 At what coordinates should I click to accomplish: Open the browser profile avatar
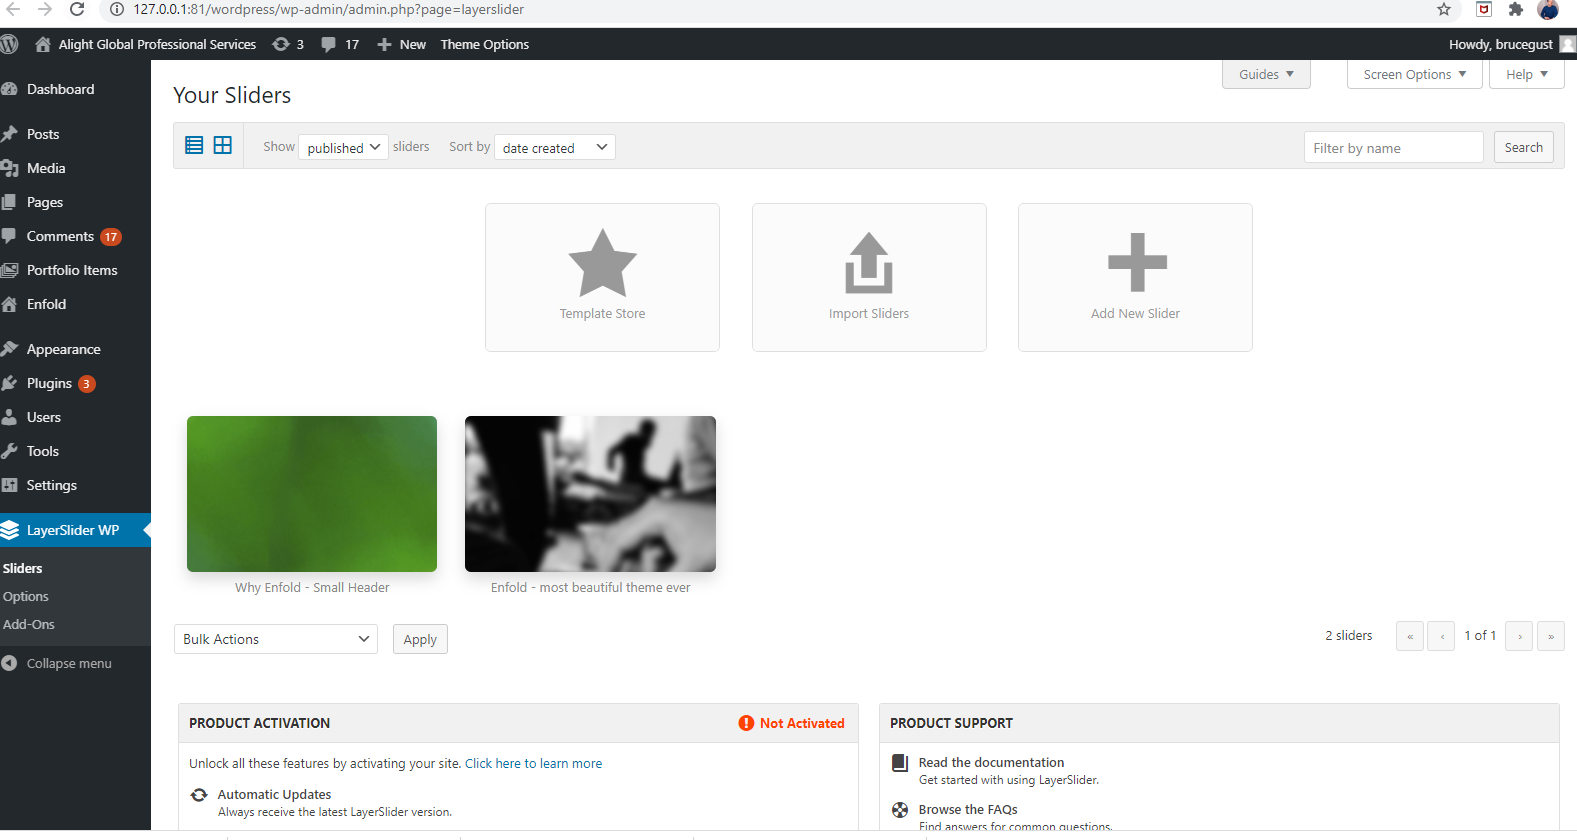point(1548,9)
